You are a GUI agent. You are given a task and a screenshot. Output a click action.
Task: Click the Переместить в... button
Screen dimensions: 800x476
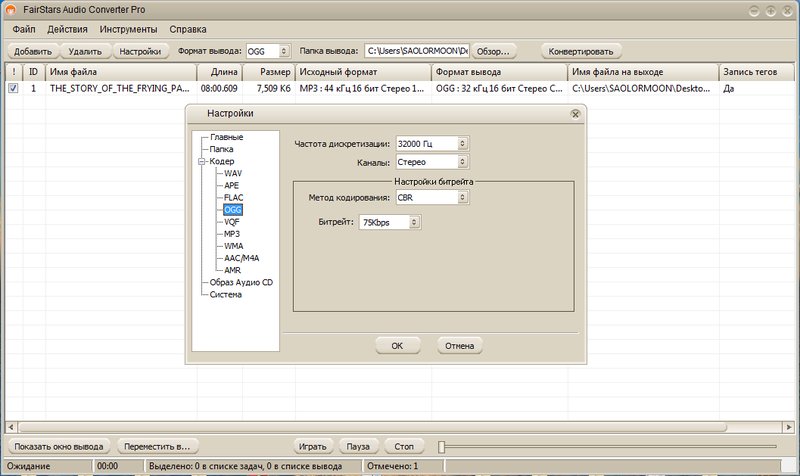coord(157,446)
